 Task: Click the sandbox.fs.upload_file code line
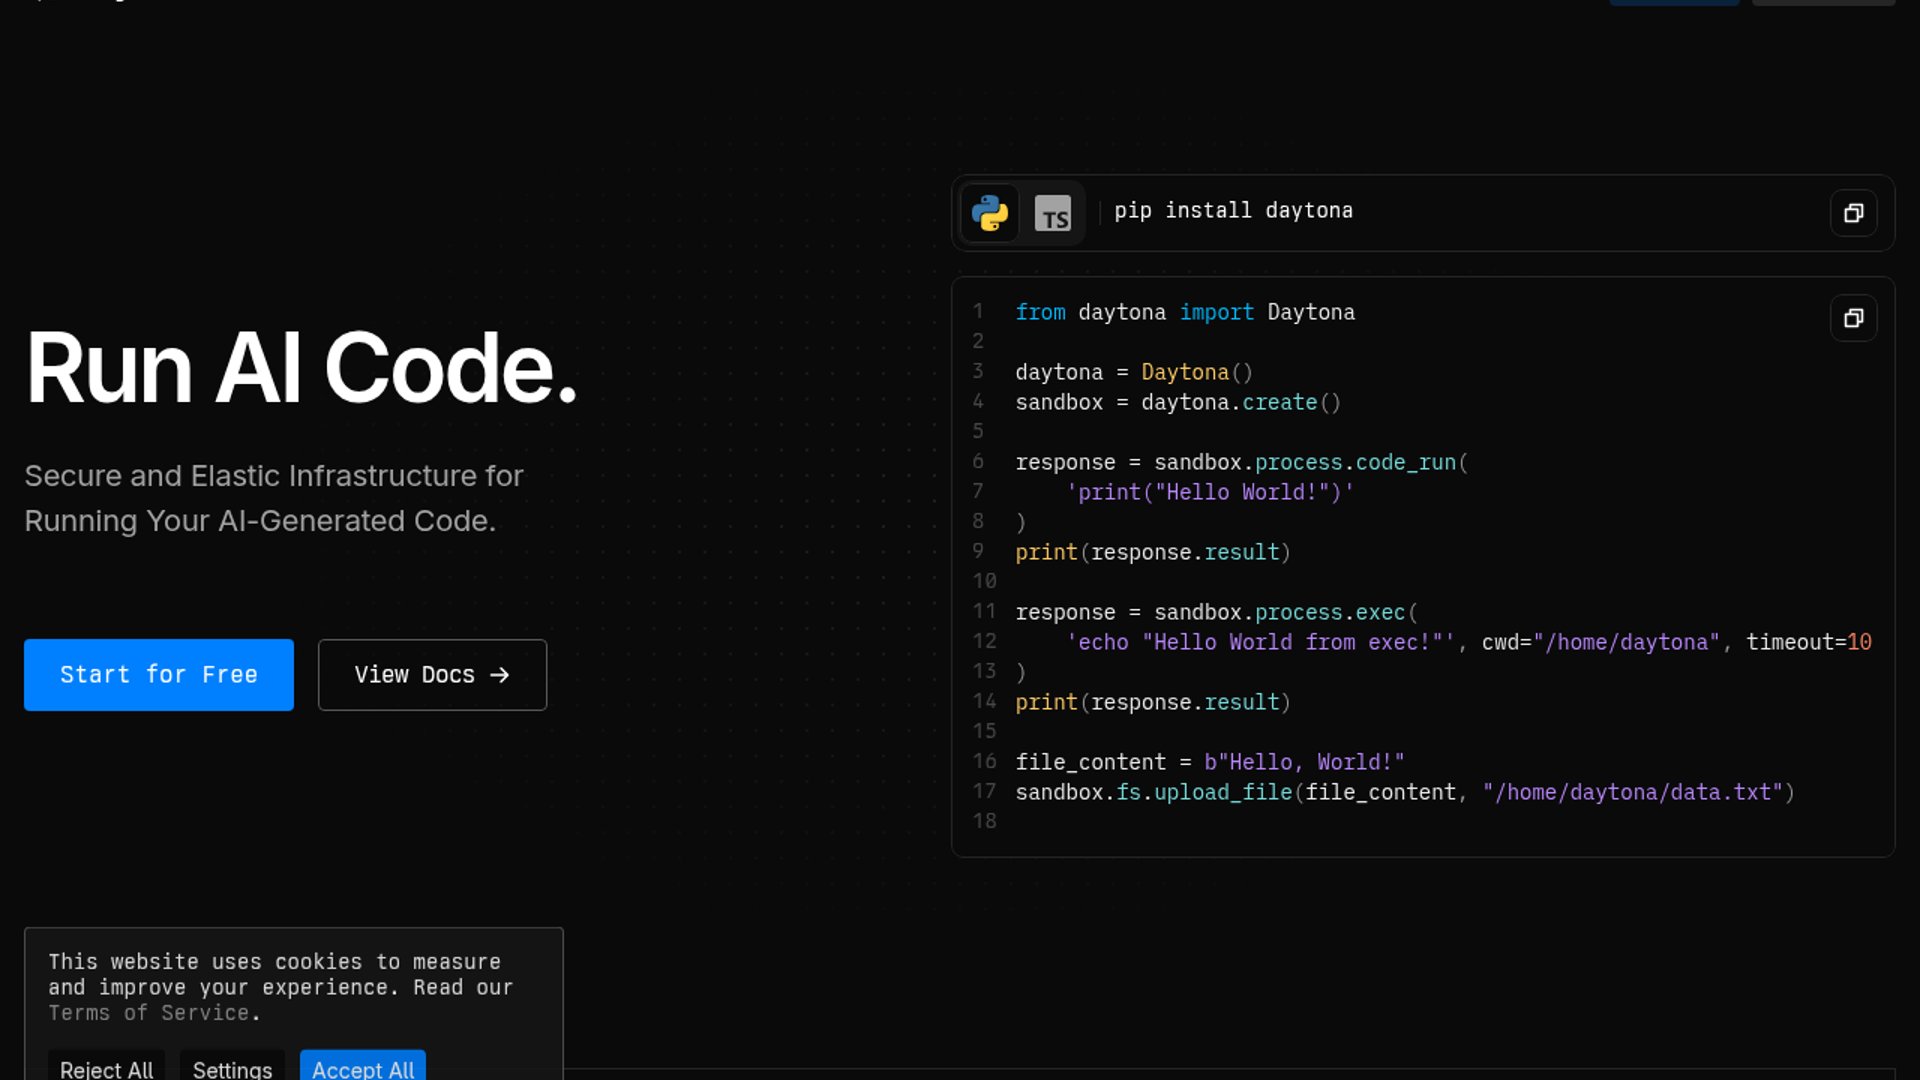click(1404, 792)
